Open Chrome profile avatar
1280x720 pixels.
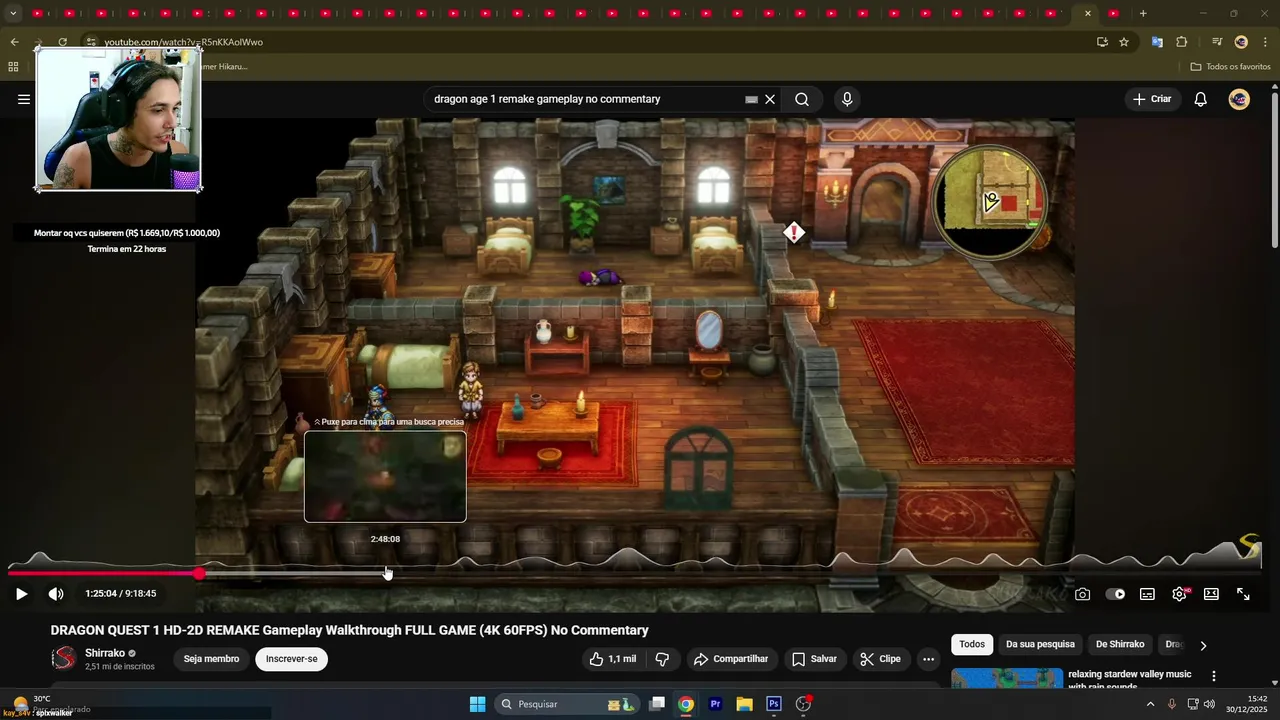(x=1241, y=42)
